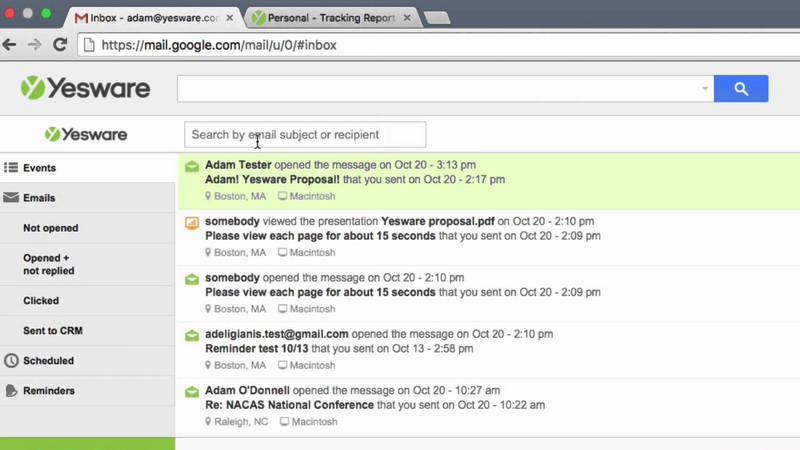Close the Inbox browser tab
This screenshot has height=450, width=800.
[x=230, y=18]
